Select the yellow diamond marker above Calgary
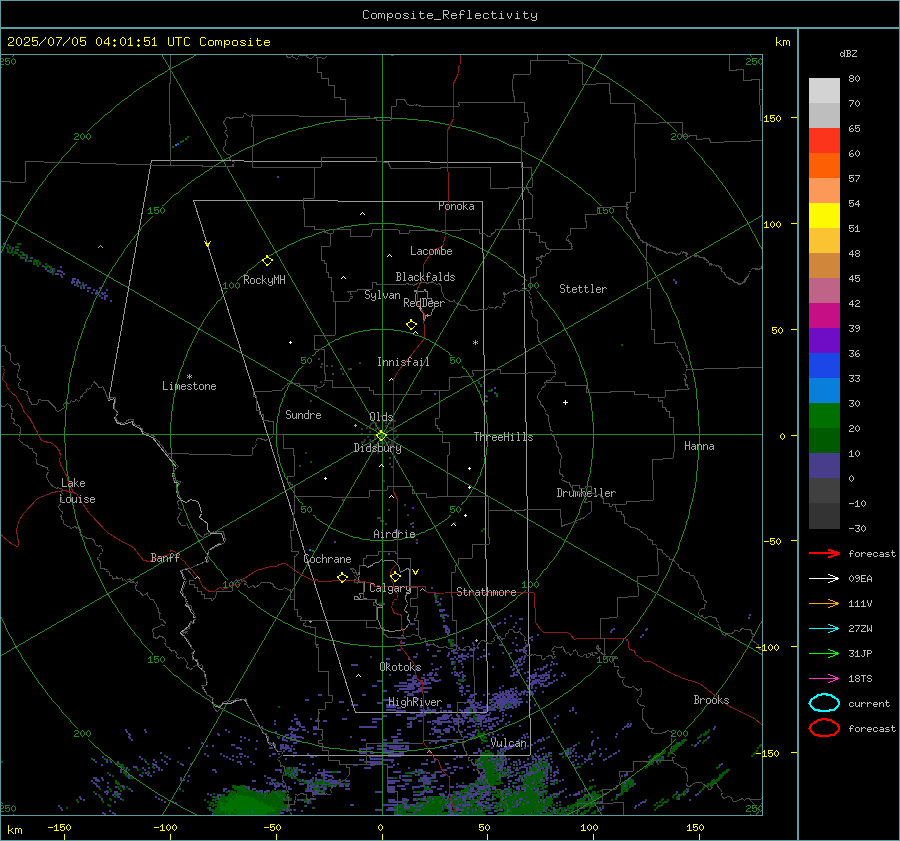900x841 pixels. pos(395,576)
